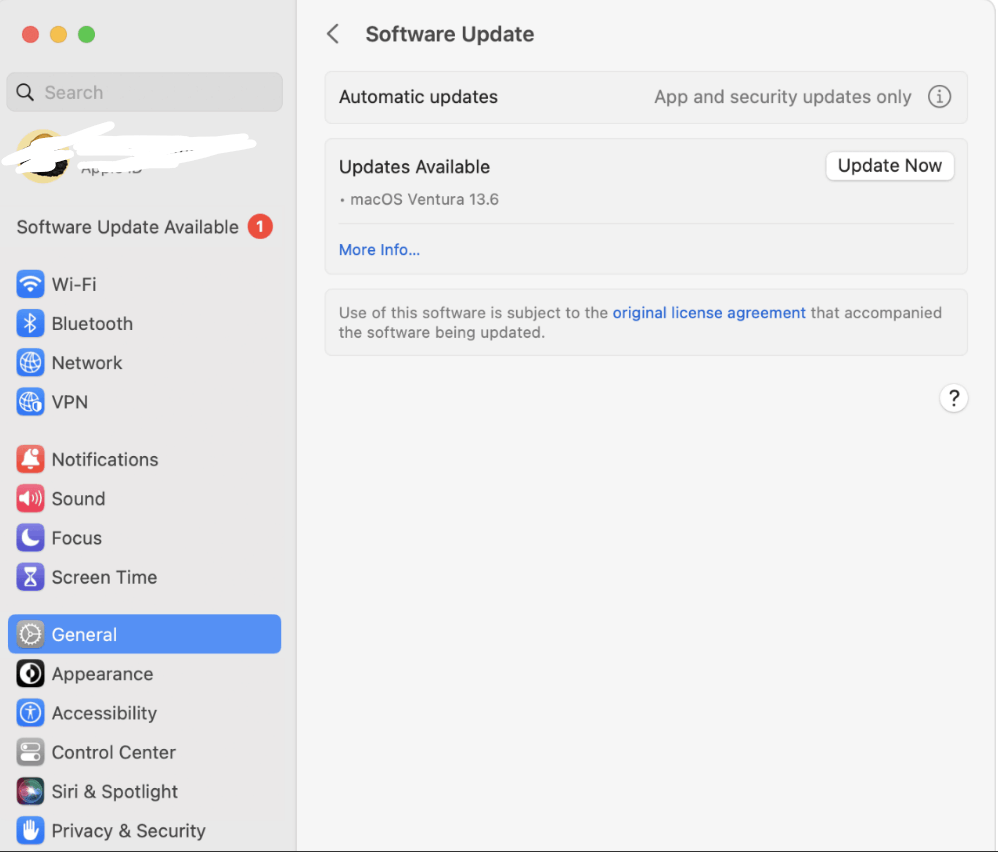The width and height of the screenshot is (998, 852).
Task: Select the Sound speaker icon
Action: coord(30,499)
